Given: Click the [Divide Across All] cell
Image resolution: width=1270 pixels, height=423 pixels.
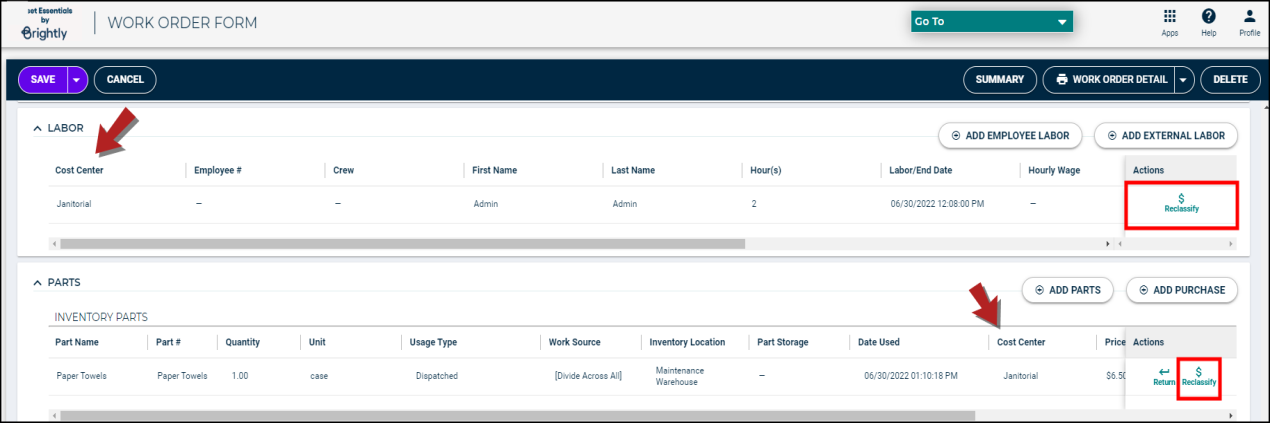Looking at the screenshot, I should [x=588, y=377].
